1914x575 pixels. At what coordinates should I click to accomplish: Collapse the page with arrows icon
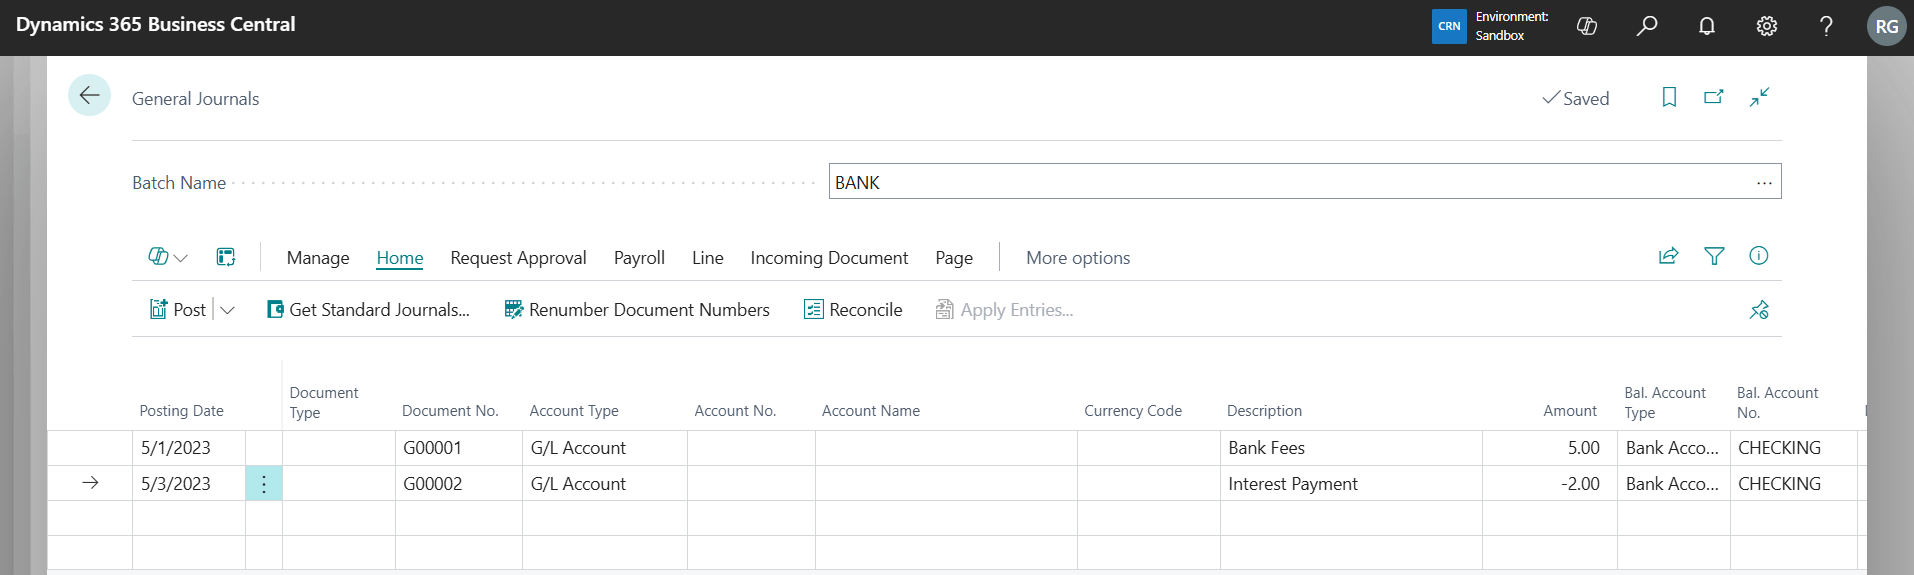pyautogui.click(x=1759, y=97)
